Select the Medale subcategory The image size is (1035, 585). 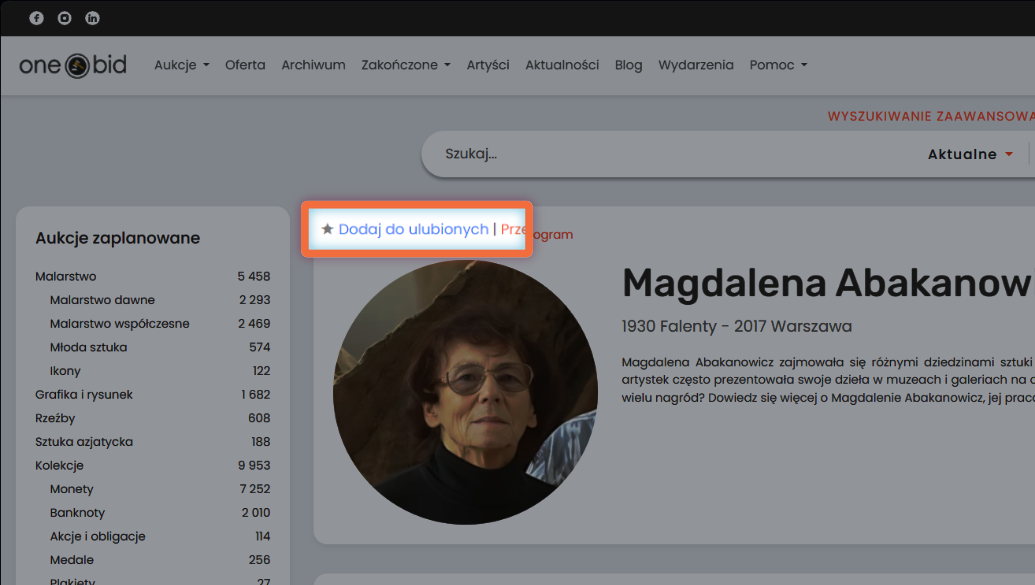[72, 560]
